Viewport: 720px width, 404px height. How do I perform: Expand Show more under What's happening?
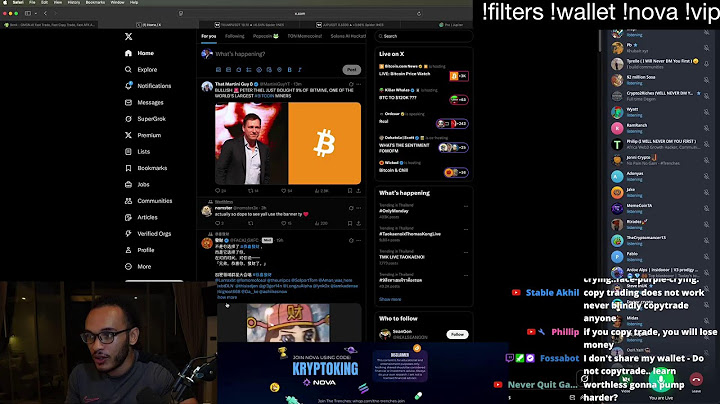(390, 299)
